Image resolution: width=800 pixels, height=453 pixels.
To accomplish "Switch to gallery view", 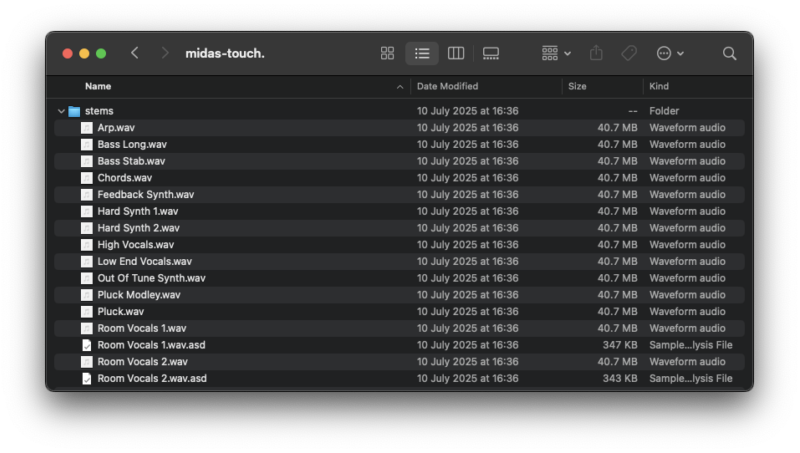I will tap(491, 53).
